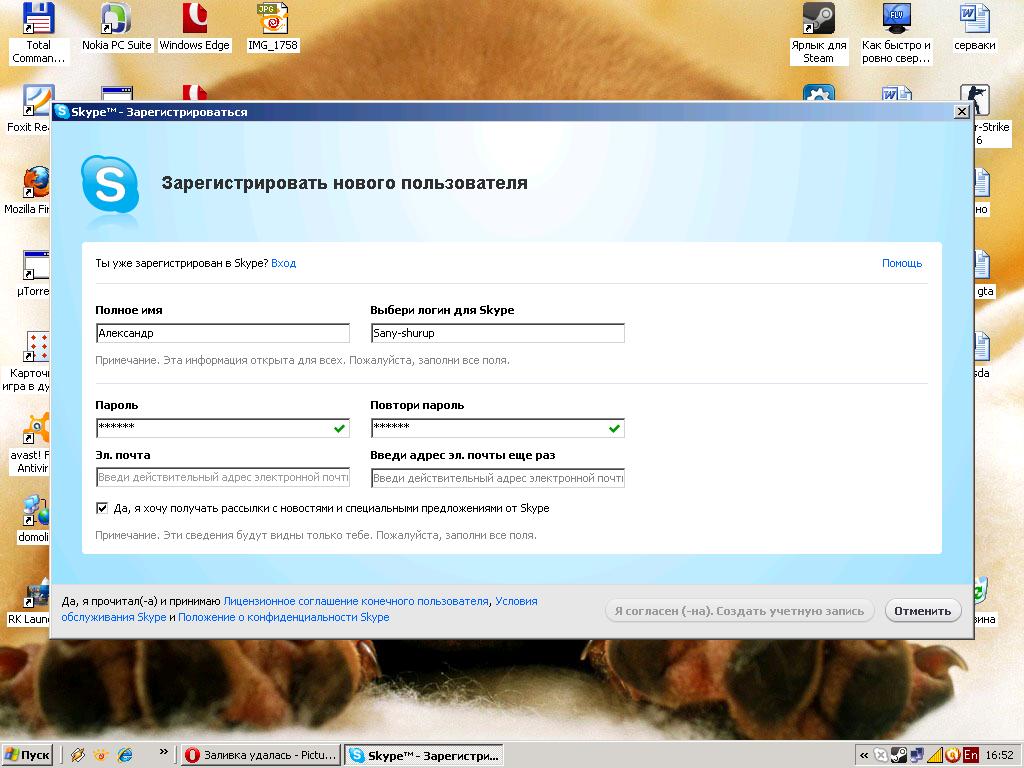Viewport: 1024px width, 768px height.
Task: Open the FLV video file icon on desktop
Action: (896, 33)
